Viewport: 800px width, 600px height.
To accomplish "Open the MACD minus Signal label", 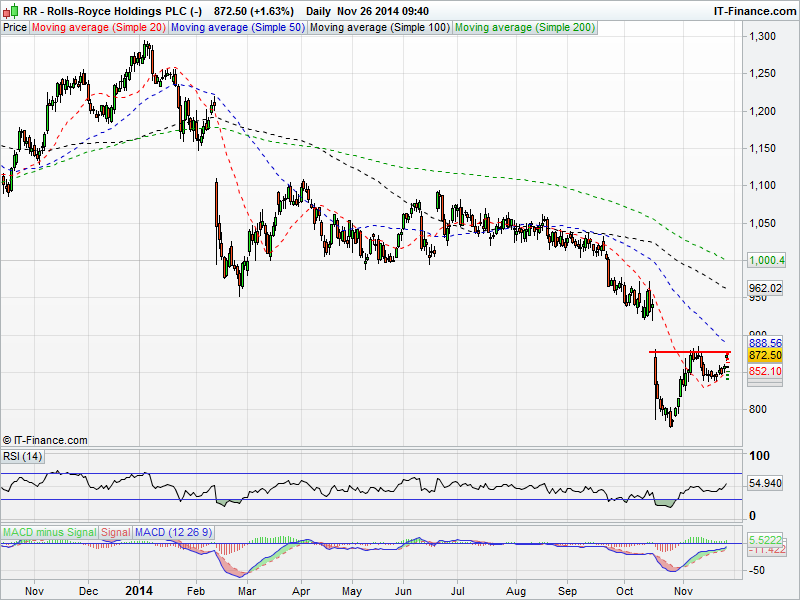I will [49, 531].
